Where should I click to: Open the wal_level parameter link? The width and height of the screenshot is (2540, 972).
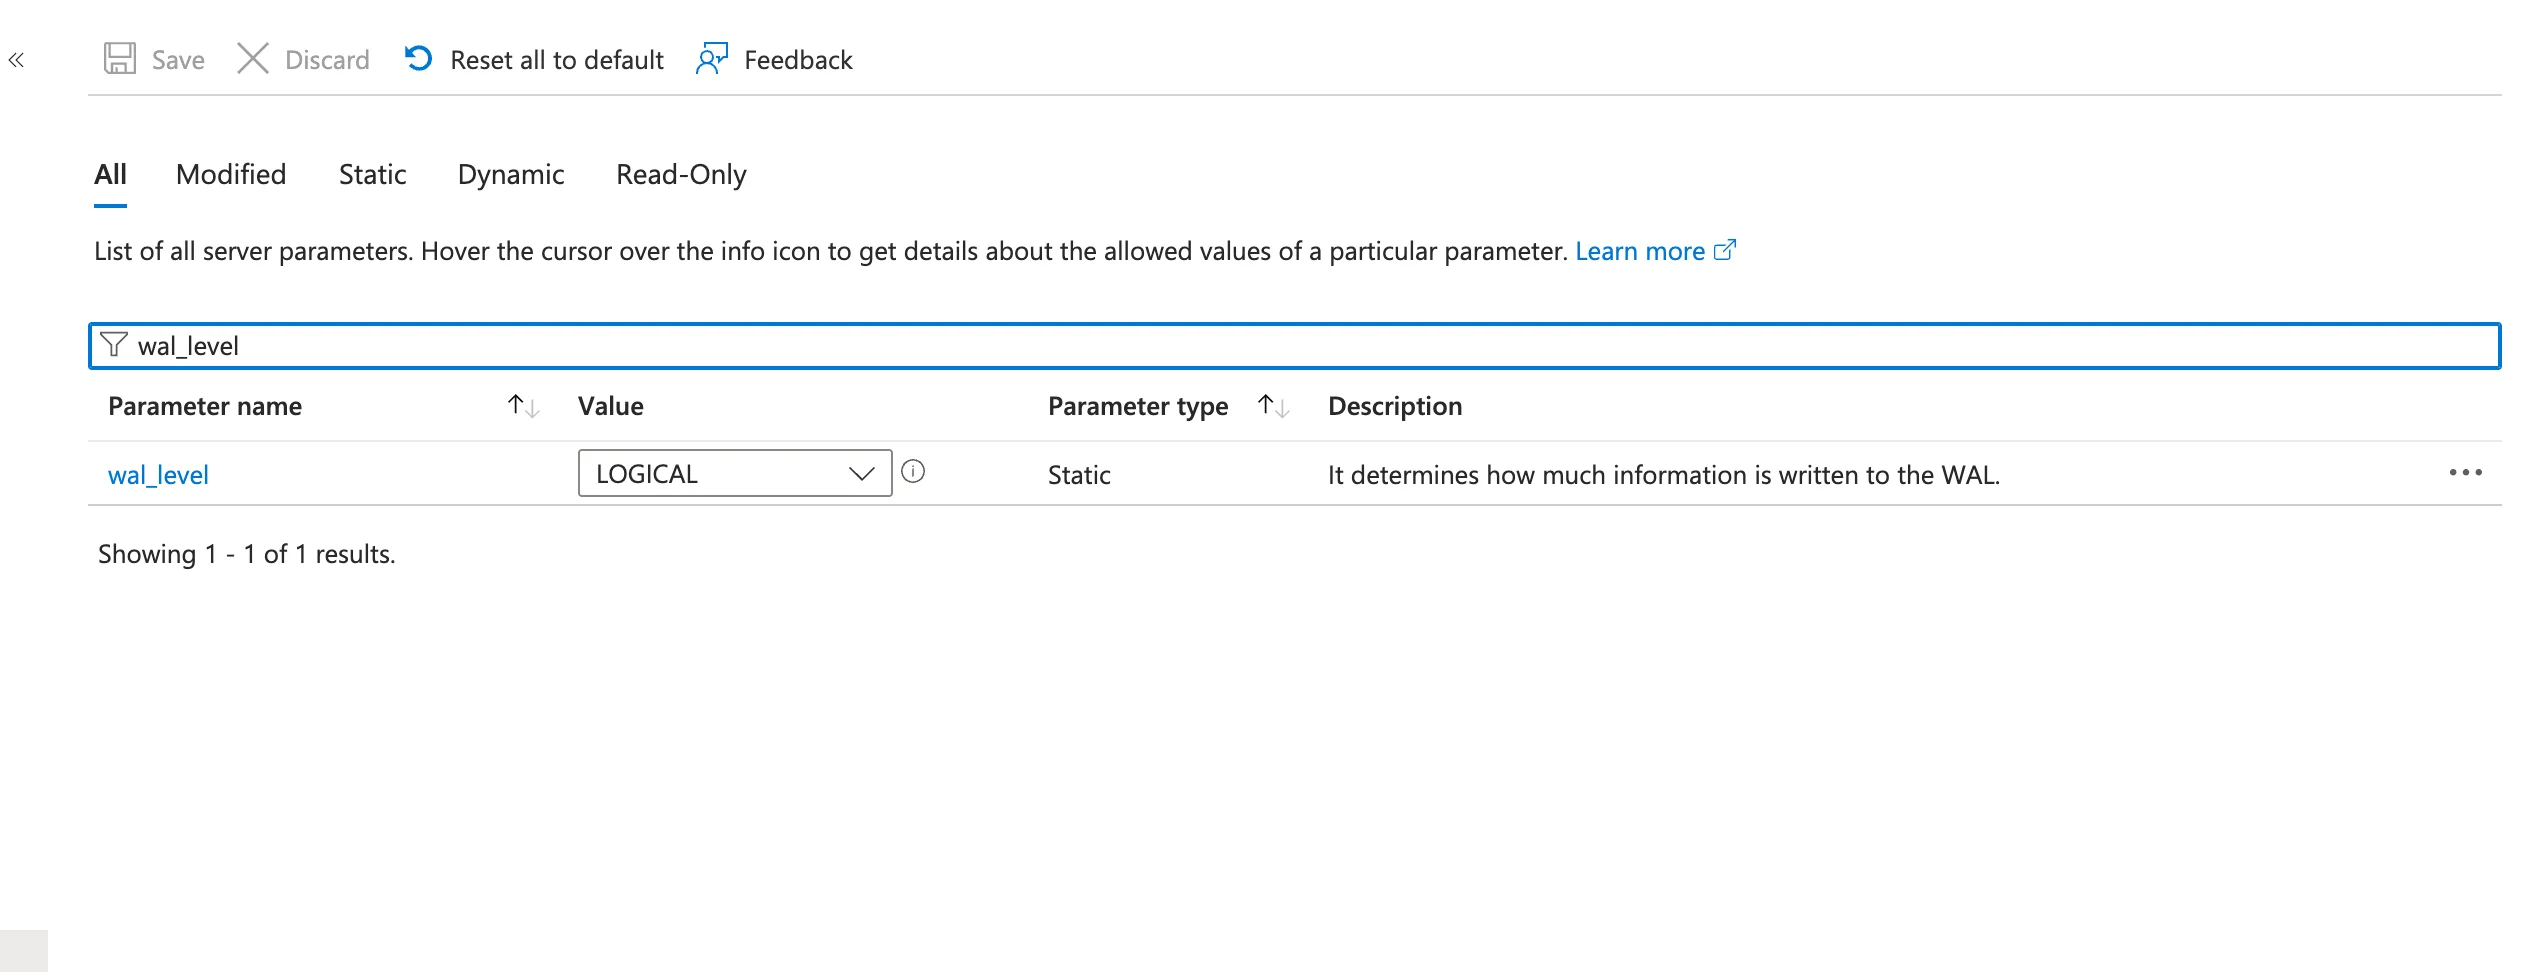click(158, 475)
